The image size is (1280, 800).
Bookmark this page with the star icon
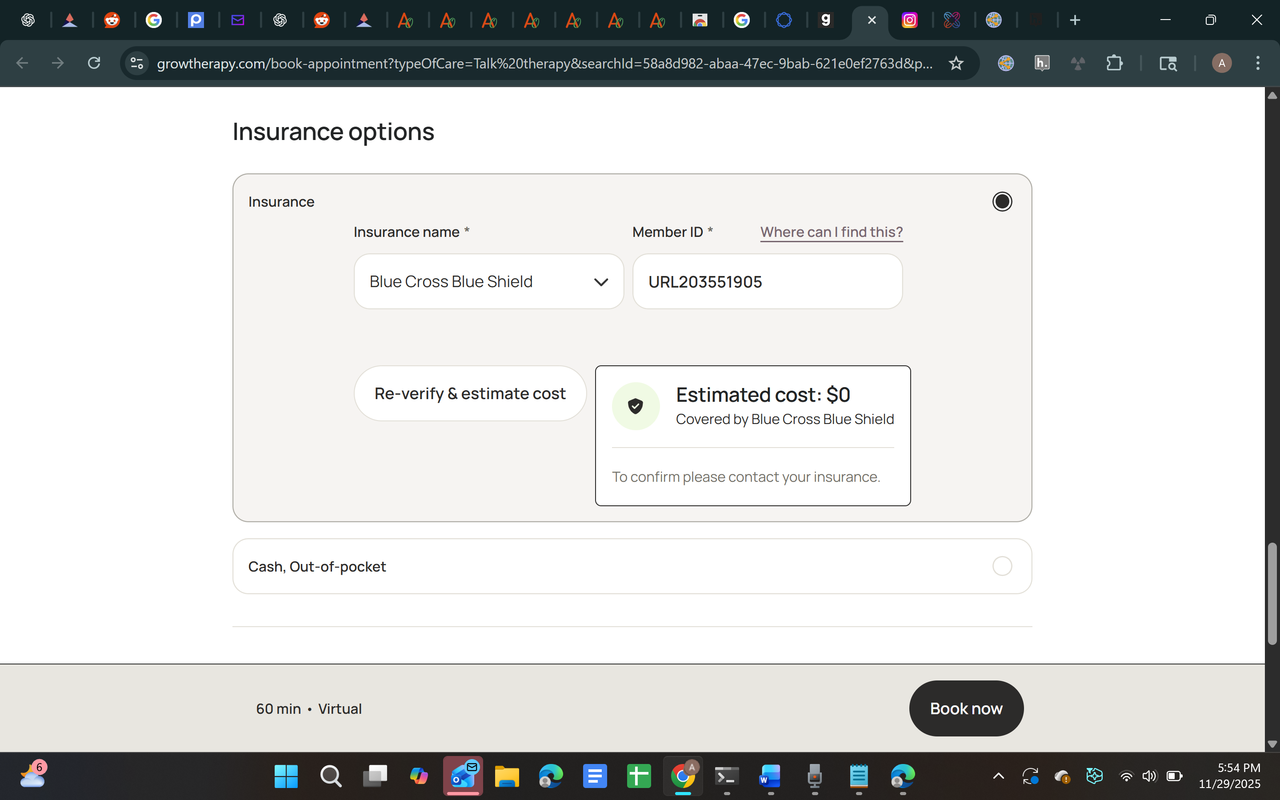point(956,63)
